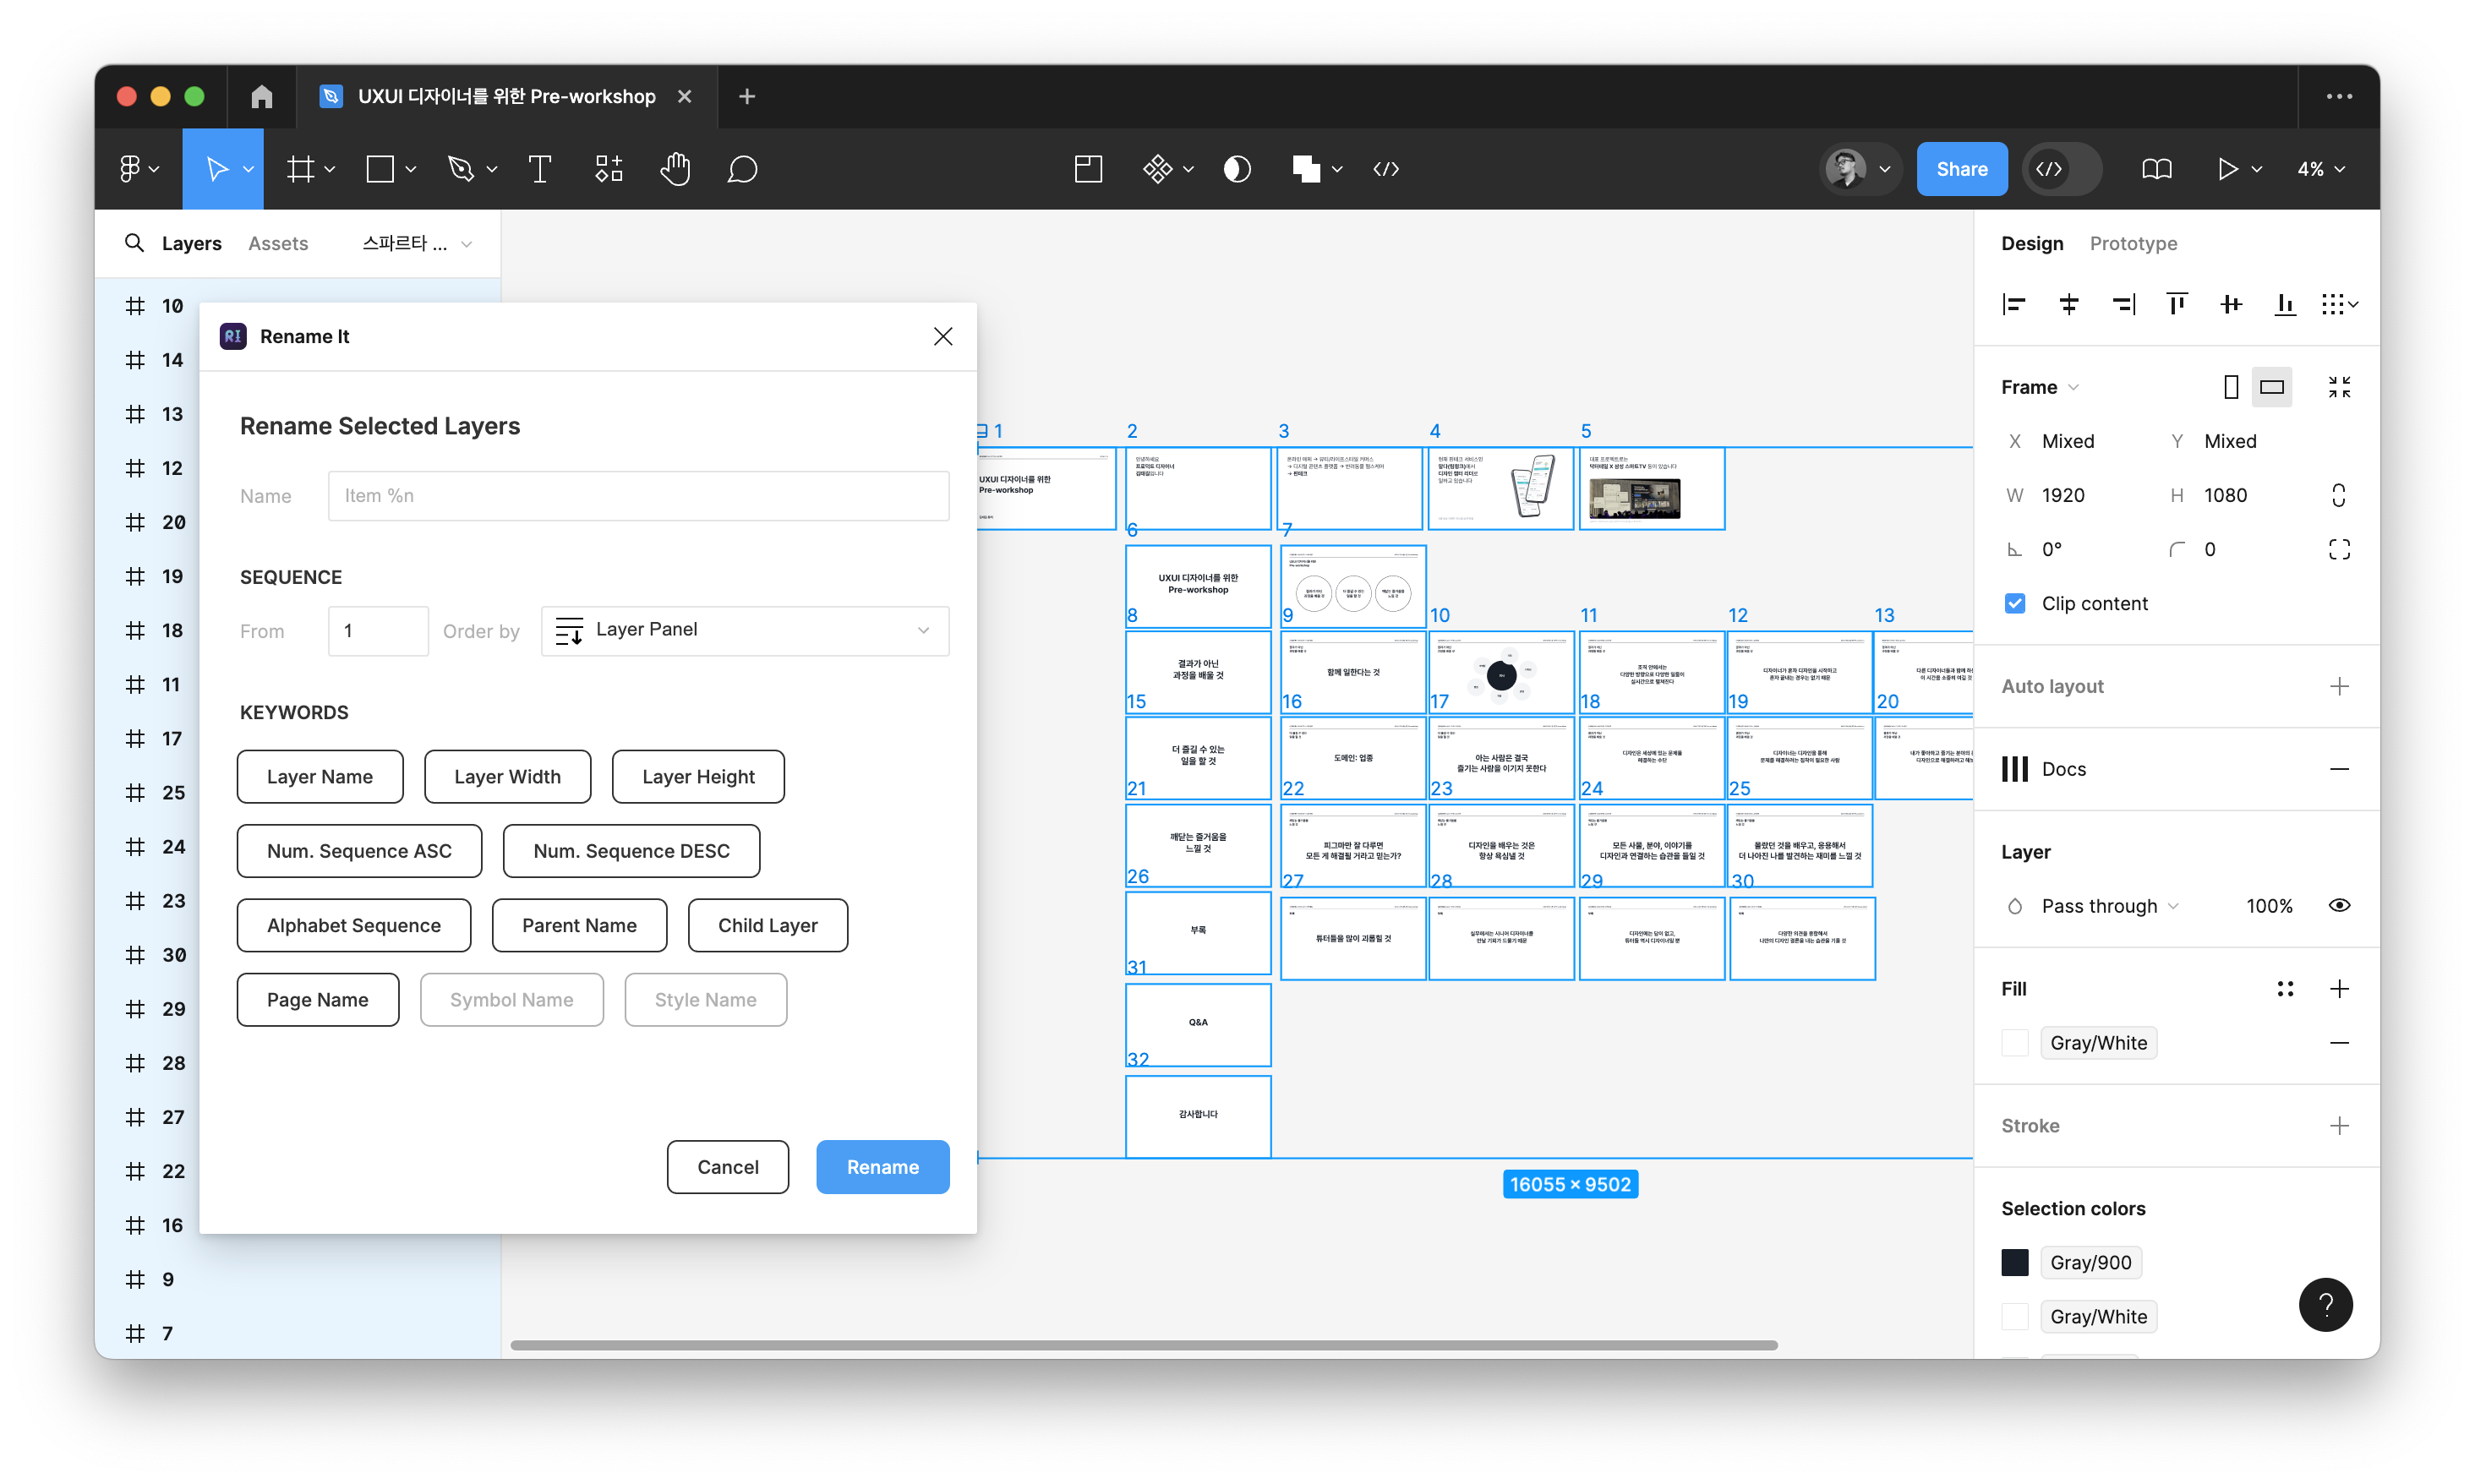Toggle Dev Mode switch
Image resolution: width=2475 pixels, height=1484 pixels.
click(2062, 169)
